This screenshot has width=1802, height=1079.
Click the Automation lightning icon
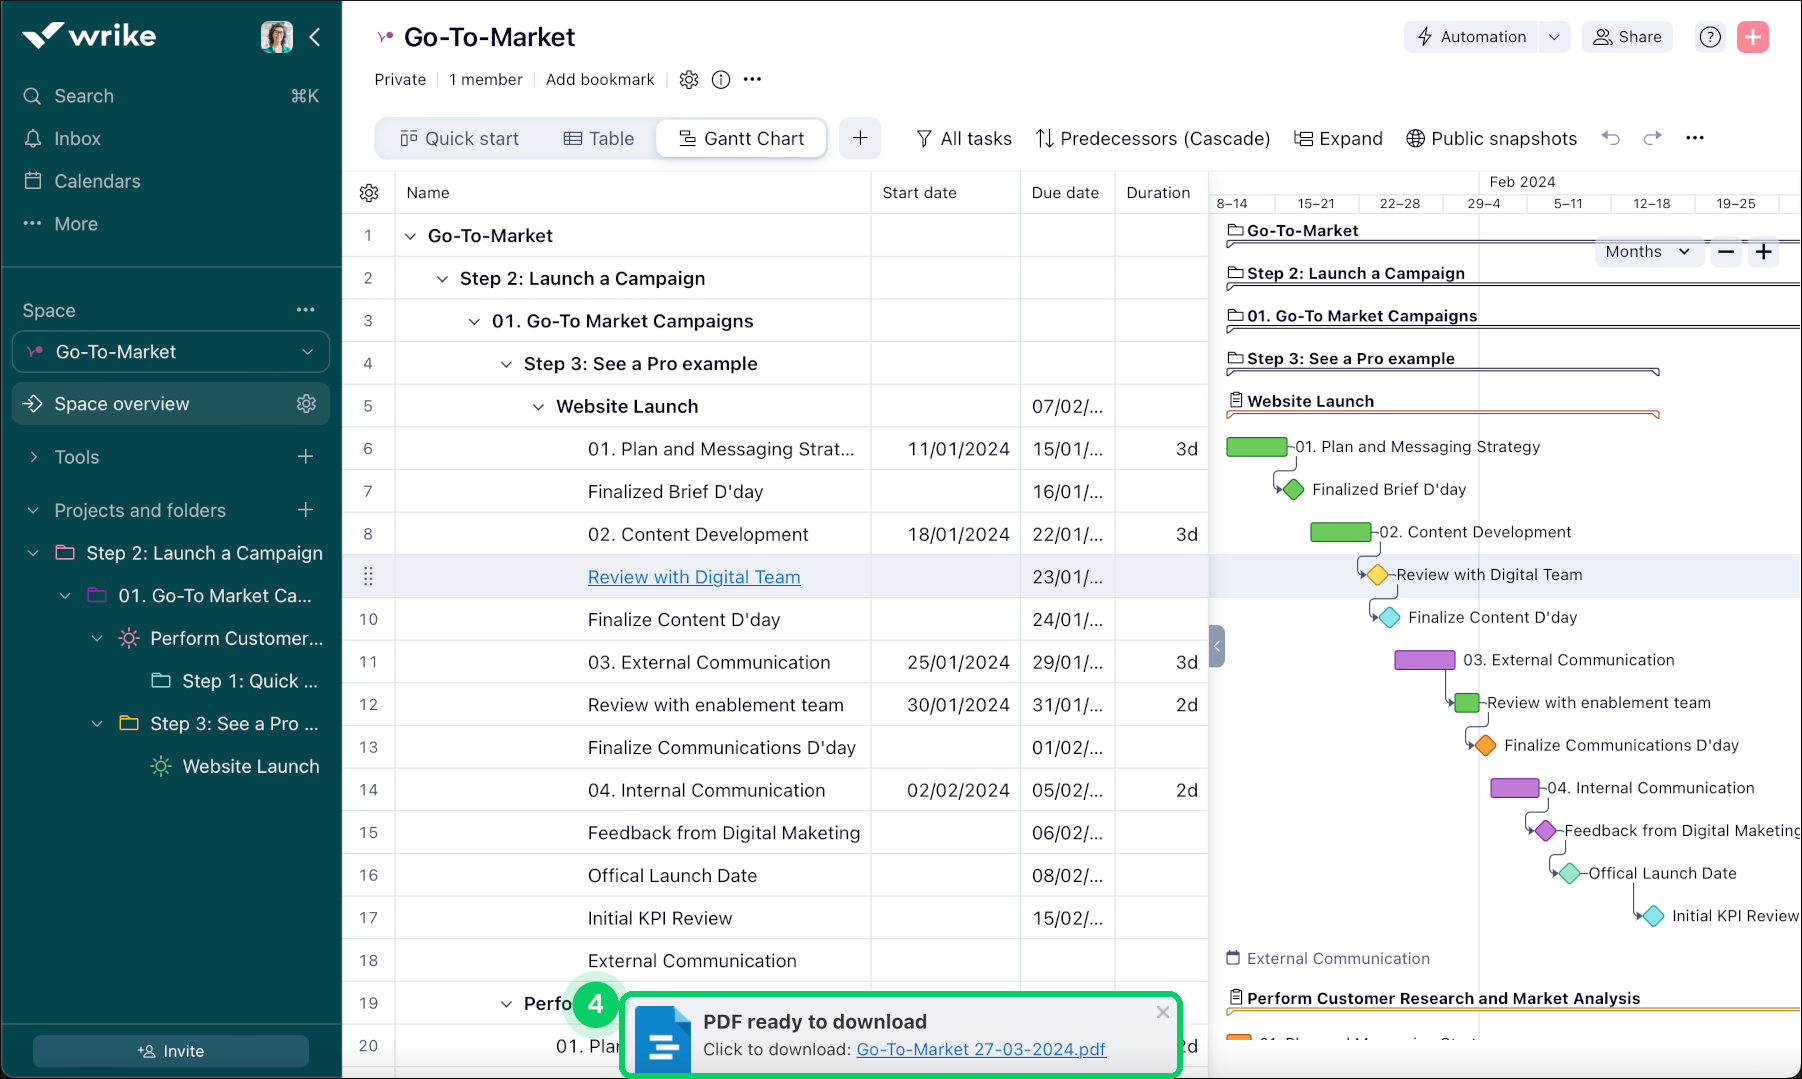[1424, 36]
